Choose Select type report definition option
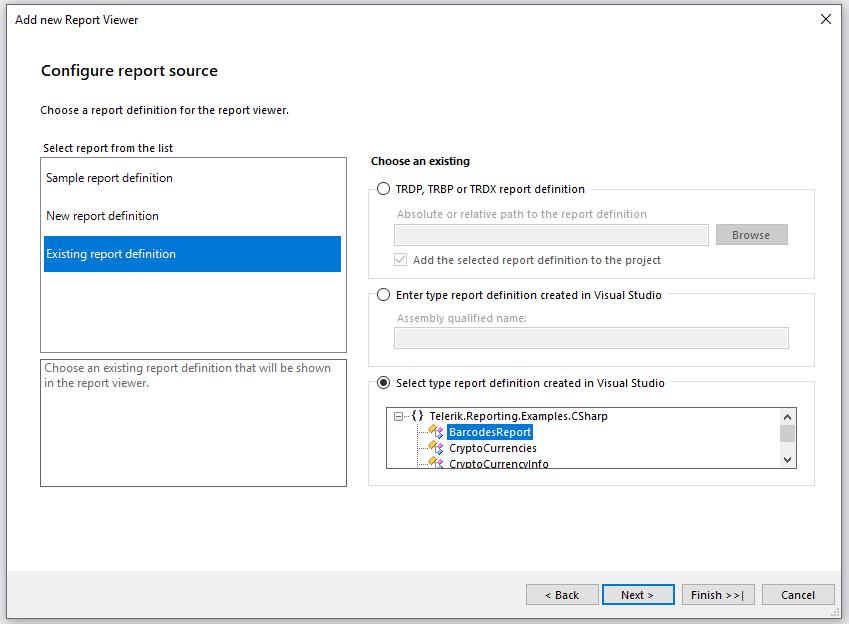 click(x=383, y=382)
